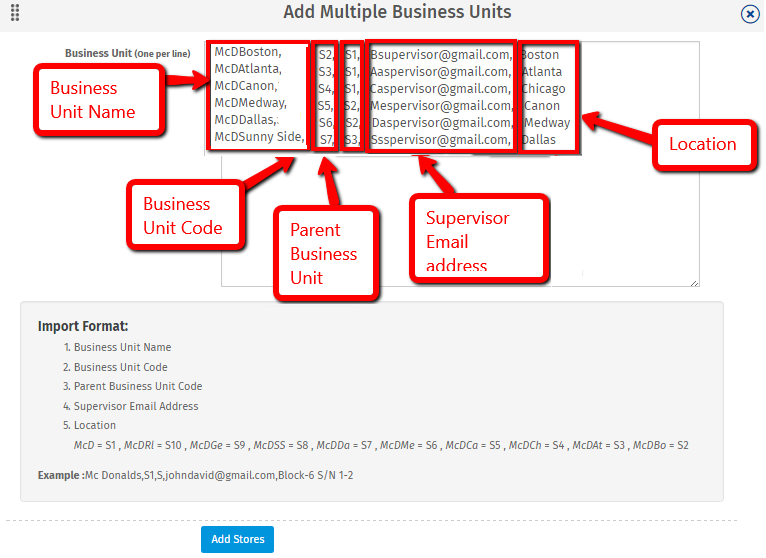
Task: Click the McDBoston business unit name text
Action: [248, 52]
